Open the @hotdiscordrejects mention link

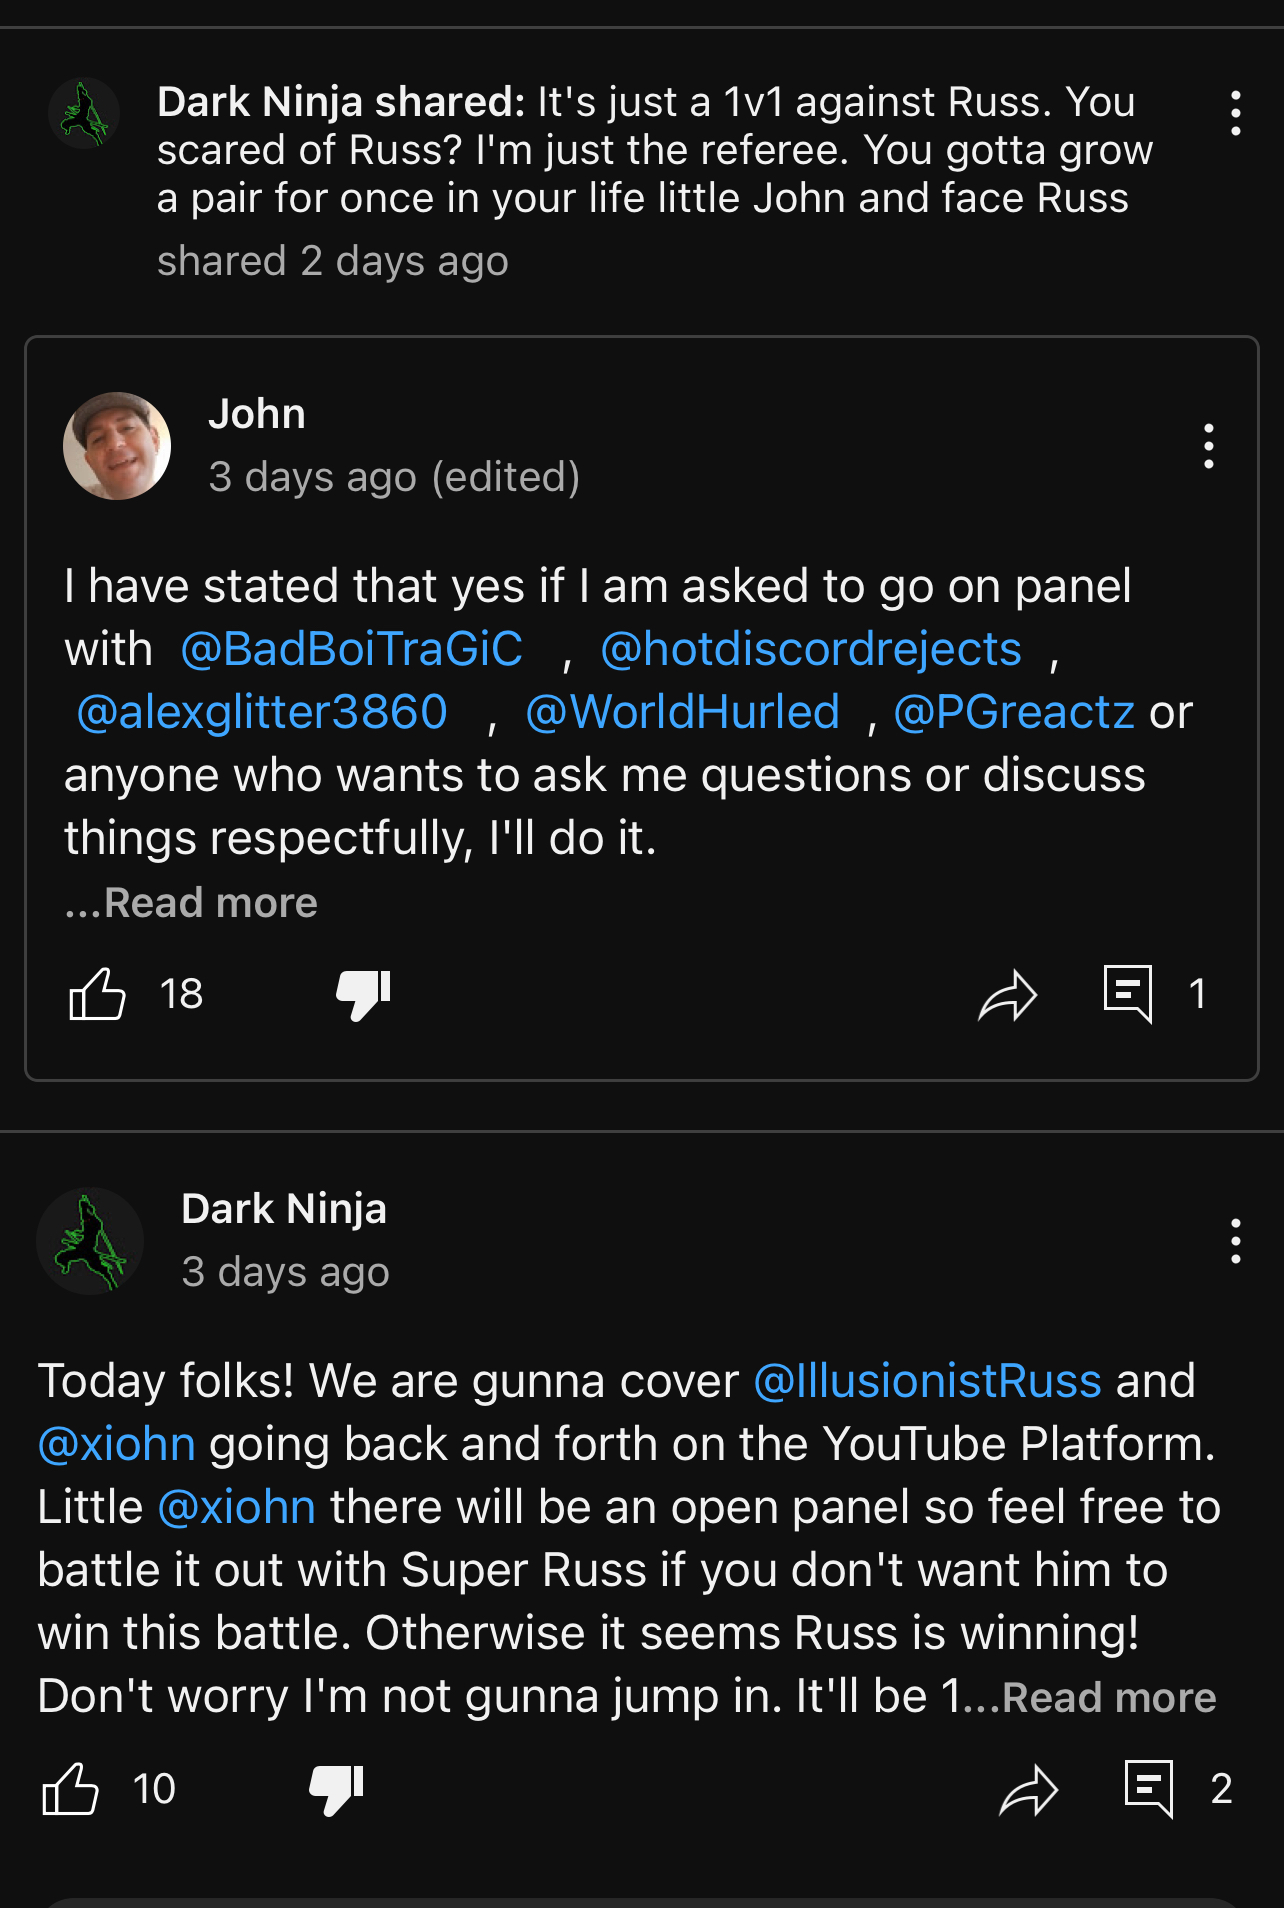810,649
